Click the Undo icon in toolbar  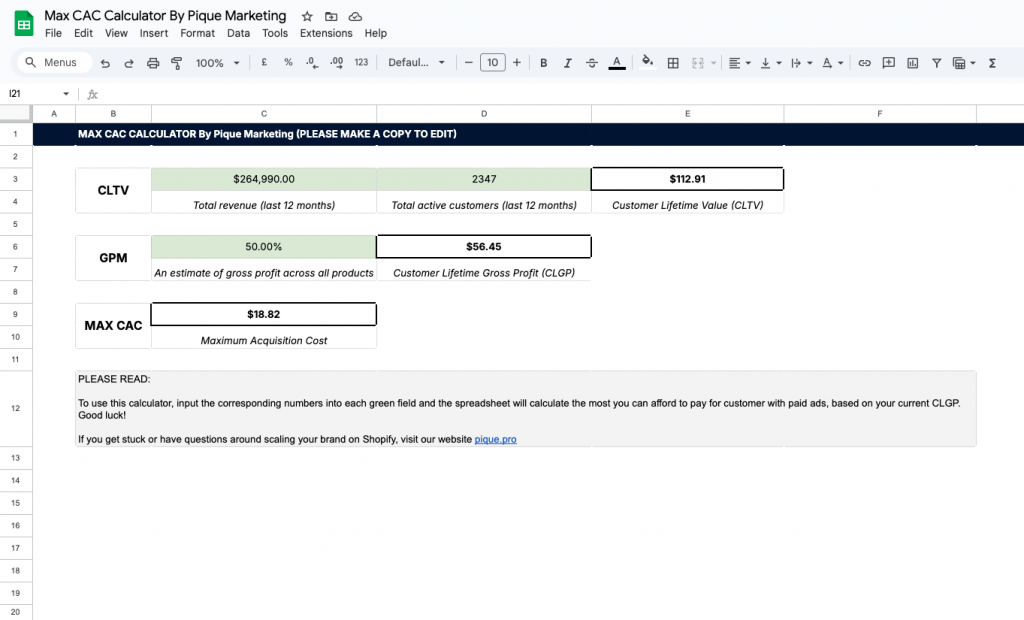click(x=105, y=63)
